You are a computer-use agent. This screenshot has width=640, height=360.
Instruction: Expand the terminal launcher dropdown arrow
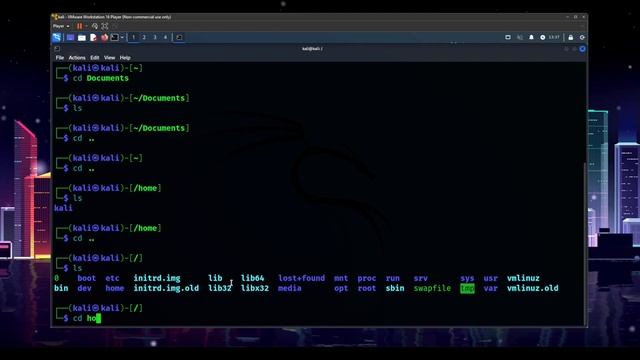pos(122,38)
